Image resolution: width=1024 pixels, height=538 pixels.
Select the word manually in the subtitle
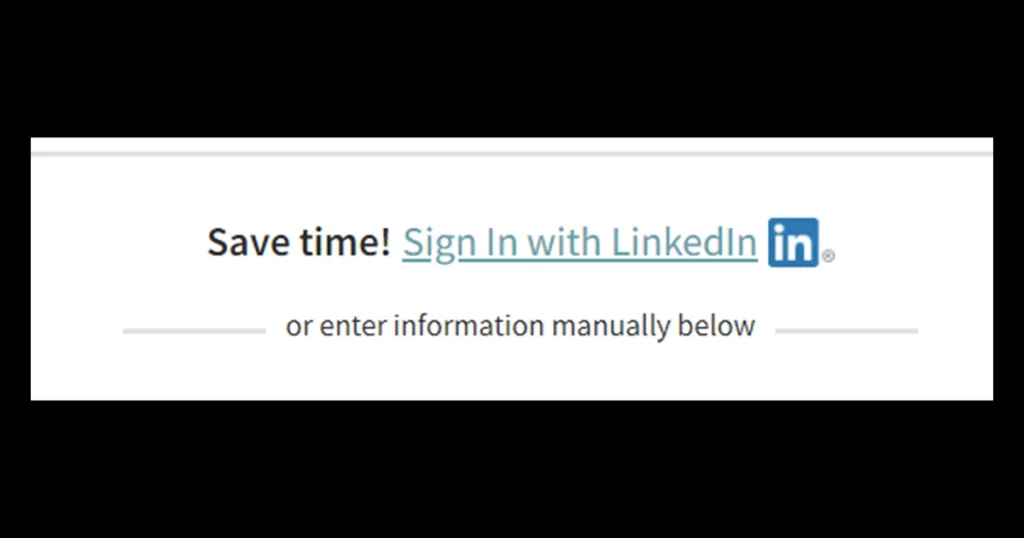click(611, 326)
